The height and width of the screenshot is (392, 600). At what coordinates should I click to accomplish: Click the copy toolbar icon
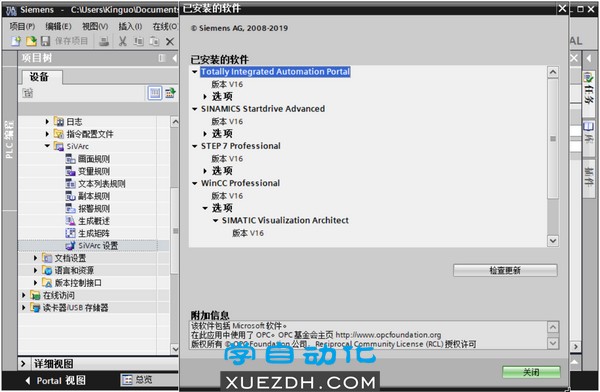click(x=139, y=41)
